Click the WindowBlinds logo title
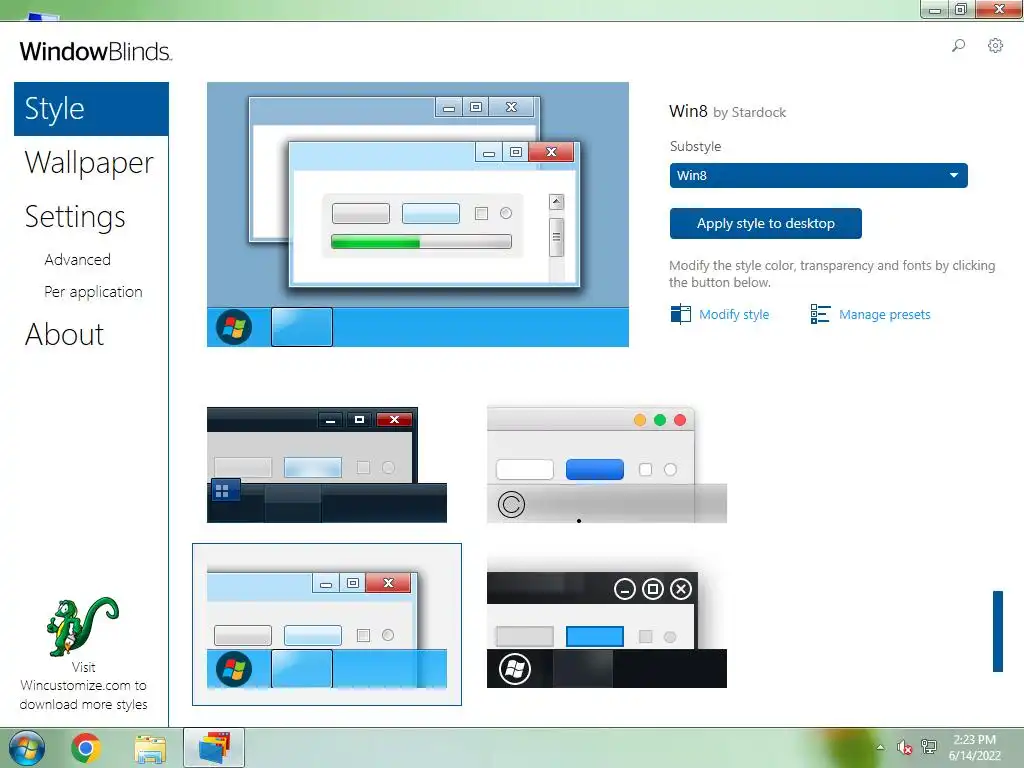 click(95, 52)
